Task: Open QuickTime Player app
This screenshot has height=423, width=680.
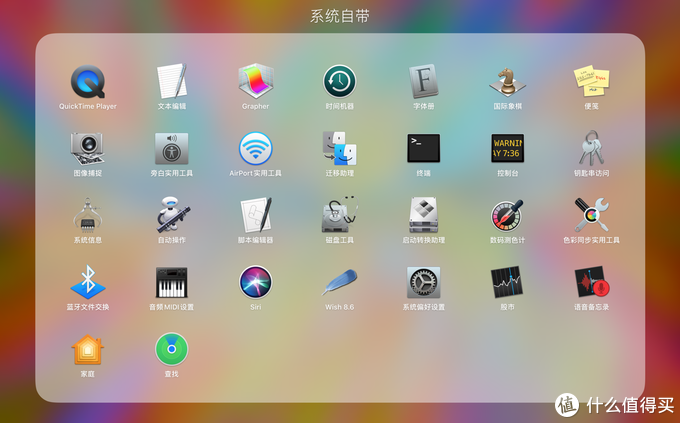Action: (88, 82)
